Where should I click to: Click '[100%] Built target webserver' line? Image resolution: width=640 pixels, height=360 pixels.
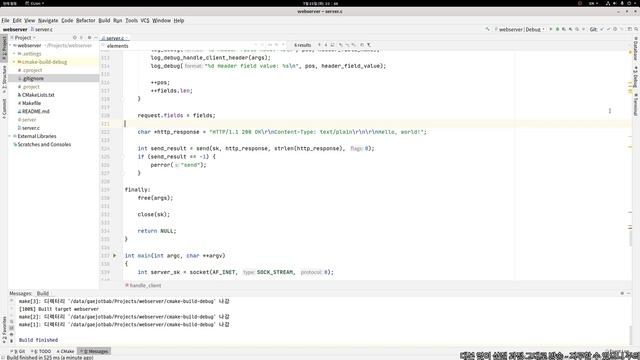tap(59, 309)
